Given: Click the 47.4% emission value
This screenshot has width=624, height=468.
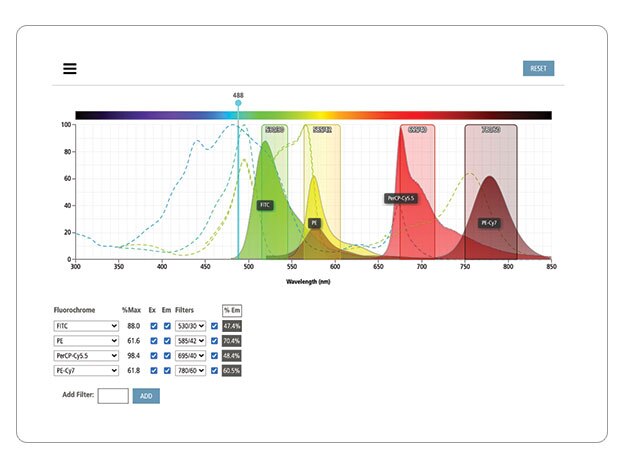Looking at the screenshot, I should coord(232,326).
